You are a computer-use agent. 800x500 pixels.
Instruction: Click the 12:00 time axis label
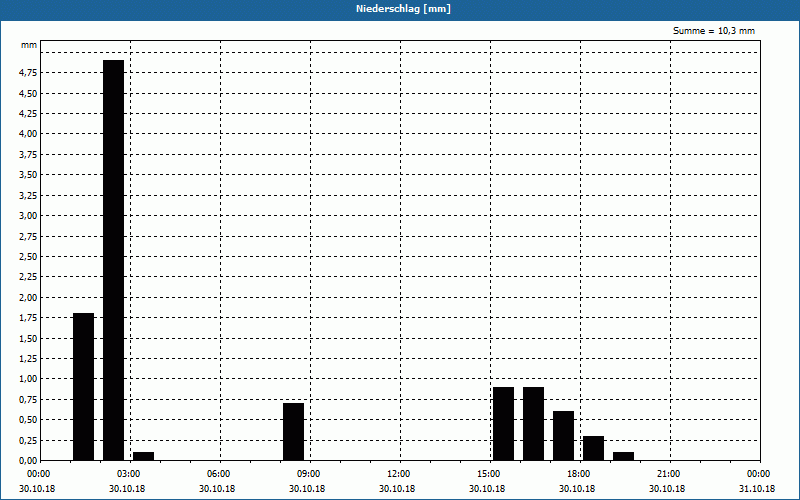tap(398, 474)
